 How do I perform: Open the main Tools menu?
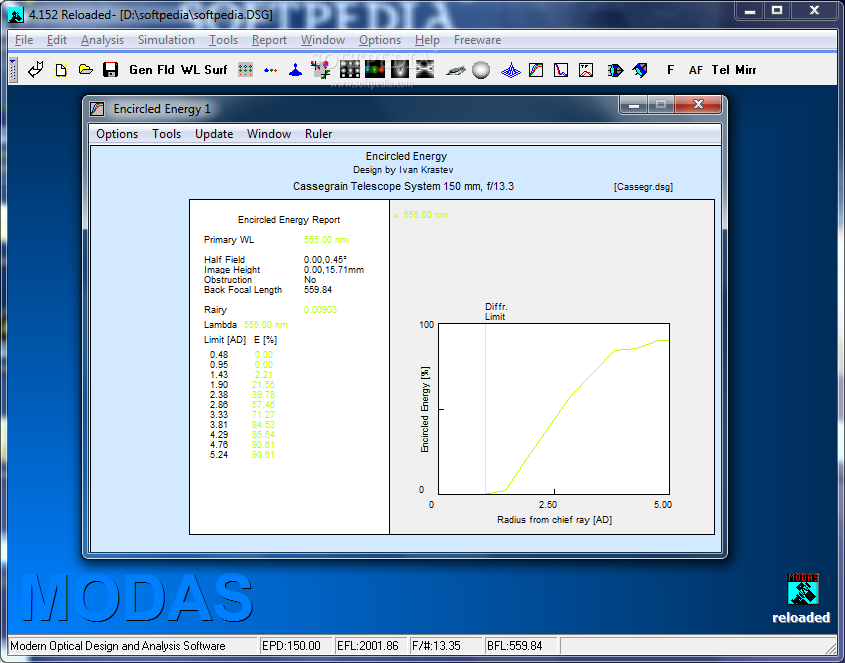click(224, 40)
